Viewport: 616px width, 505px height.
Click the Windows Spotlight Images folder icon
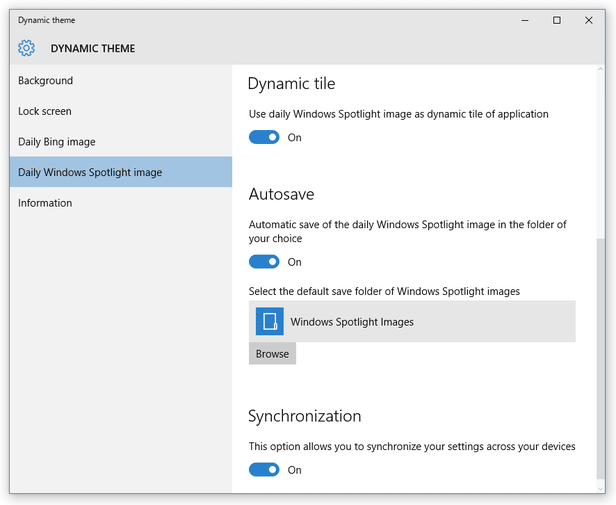270,321
